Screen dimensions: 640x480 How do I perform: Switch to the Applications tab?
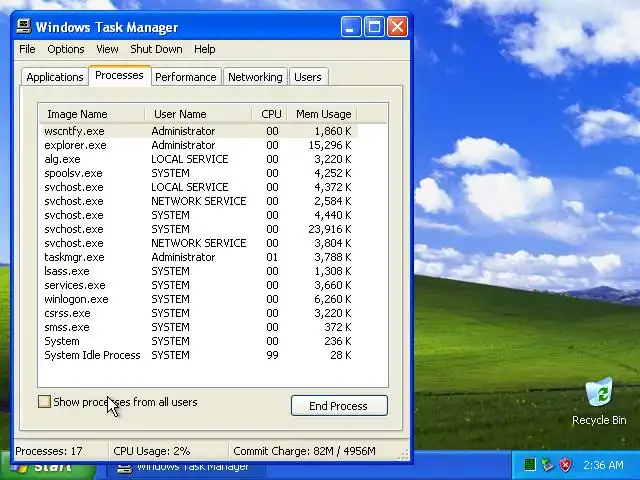point(55,77)
